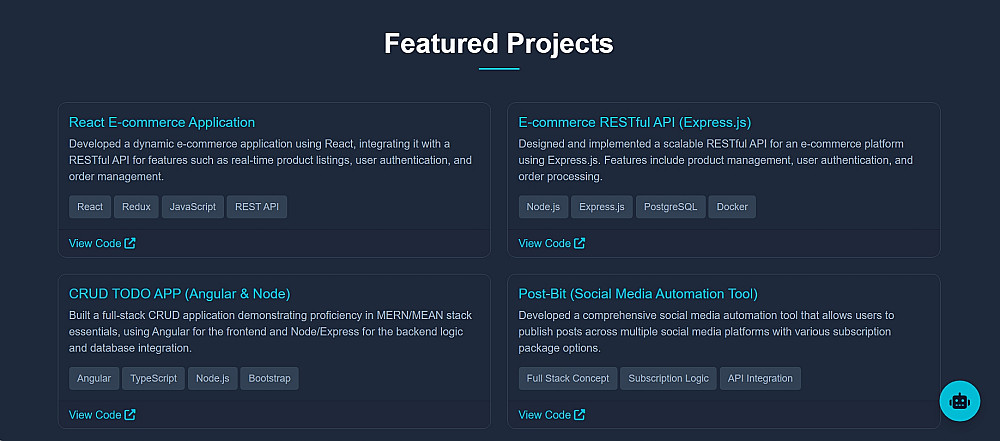Select the Subscription Logic tag
The width and height of the screenshot is (1000, 441).
[668, 378]
